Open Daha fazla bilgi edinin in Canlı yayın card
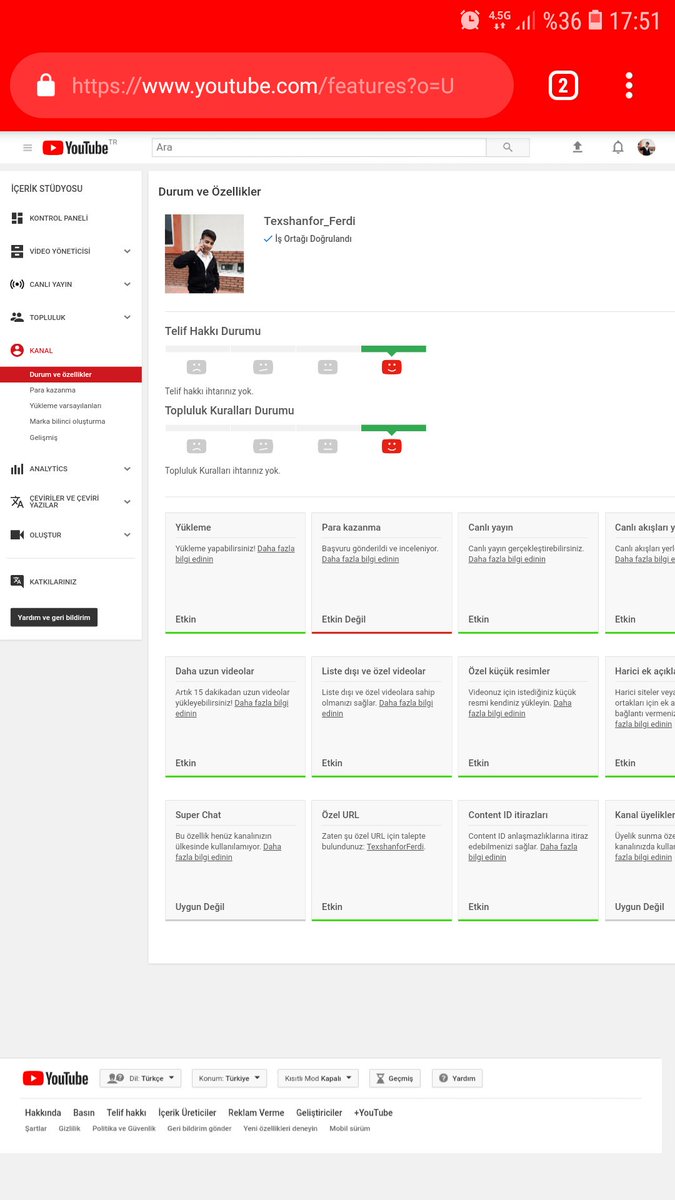This screenshot has width=675, height=1200. [507, 559]
